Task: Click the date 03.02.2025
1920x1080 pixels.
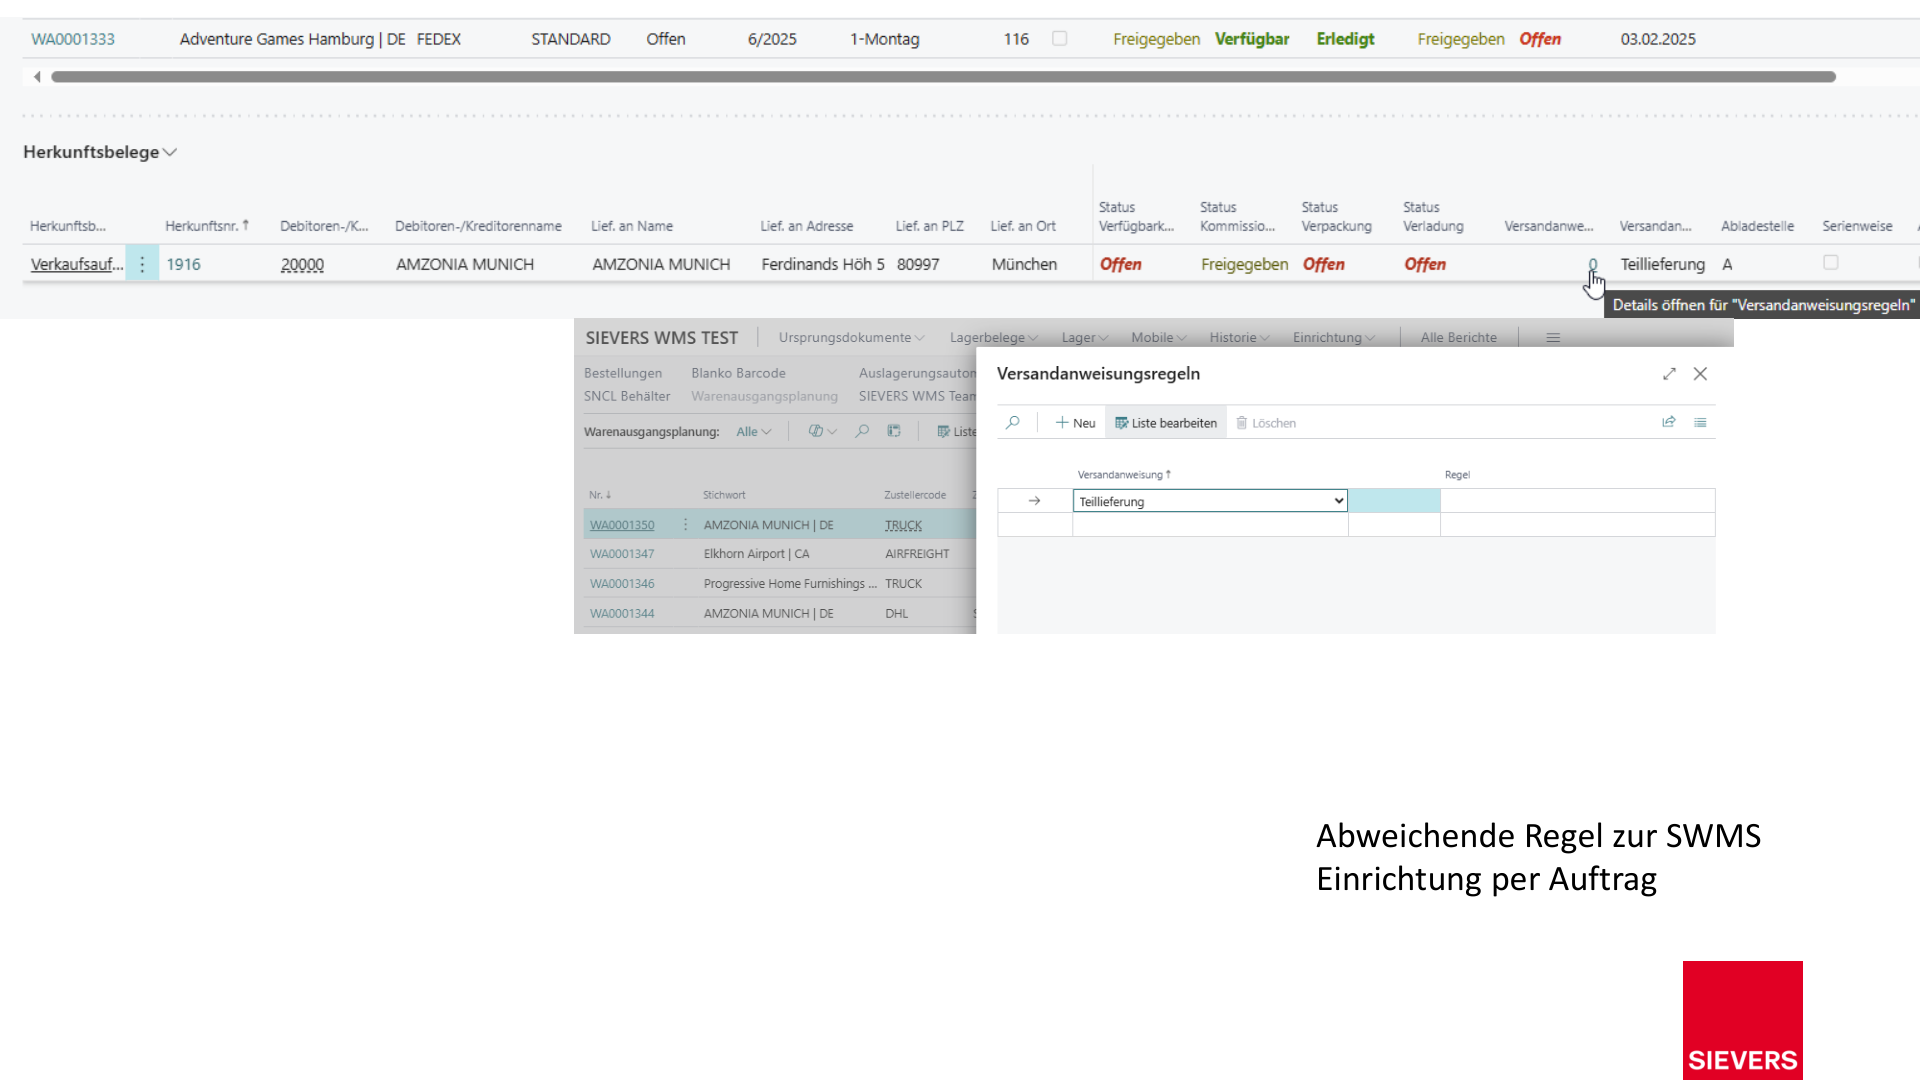Action: pyautogui.click(x=1658, y=39)
